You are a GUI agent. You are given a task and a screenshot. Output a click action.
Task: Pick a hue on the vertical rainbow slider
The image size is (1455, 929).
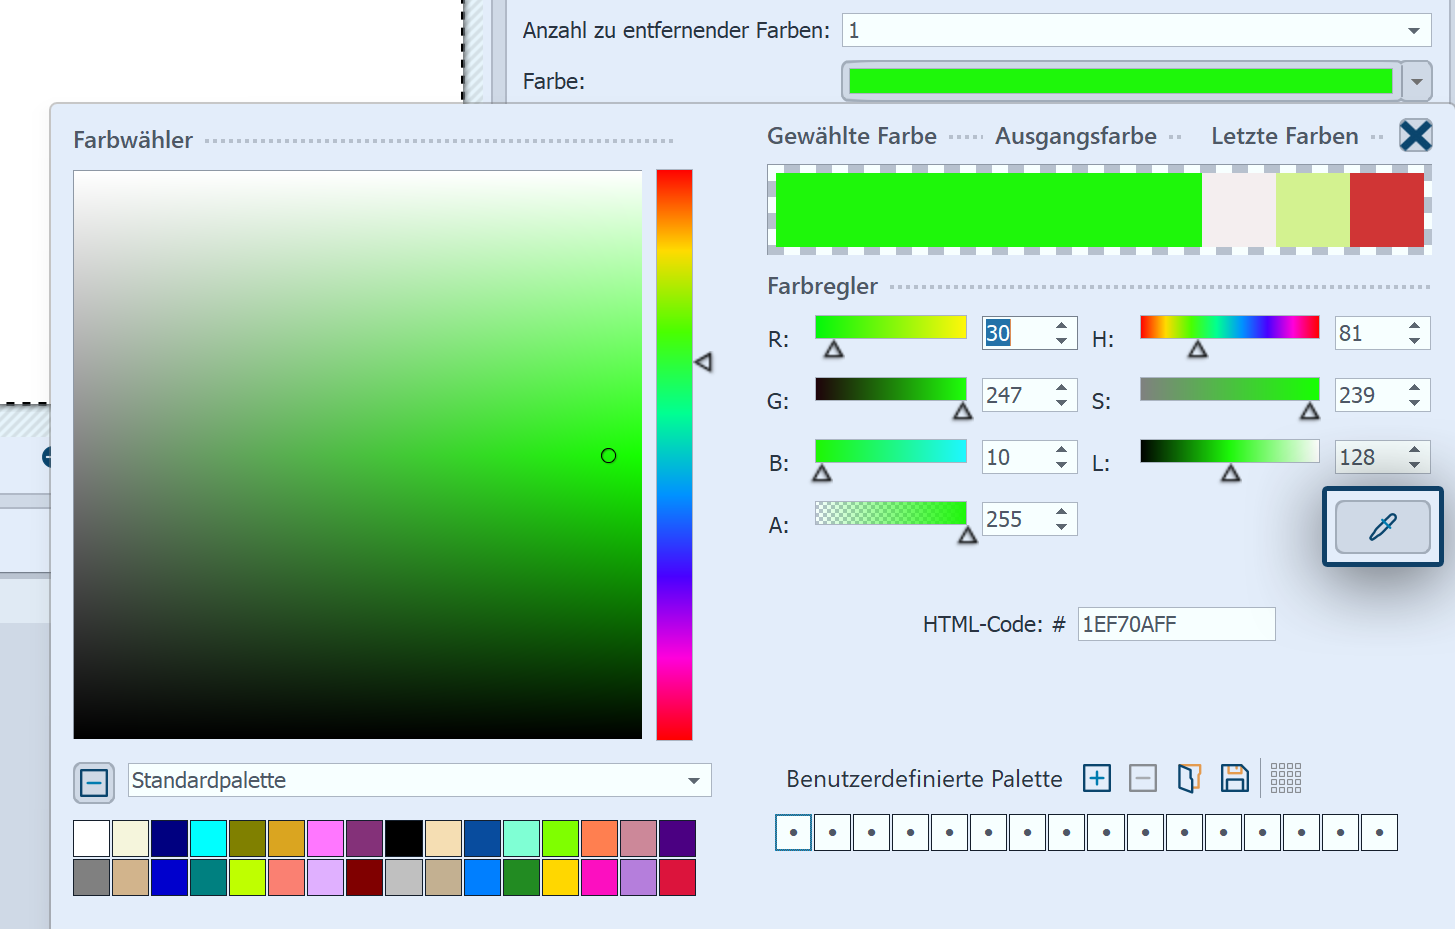pyautogui.click(x=674, y=455)
